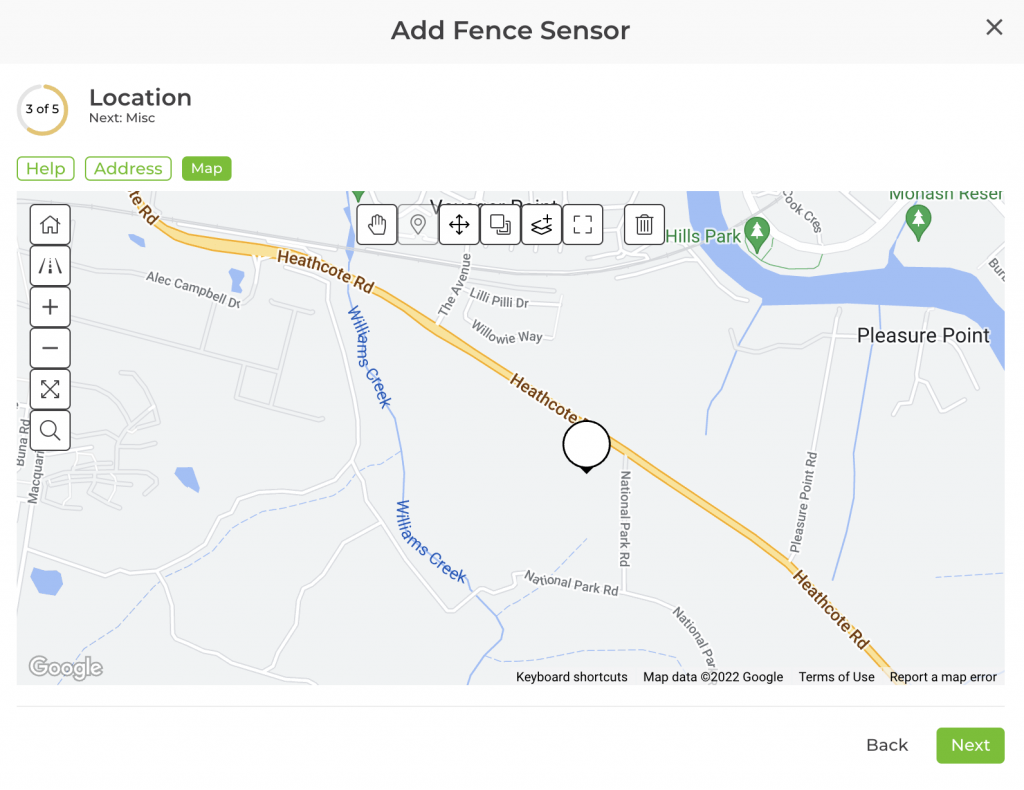Zoom in with the plus button
Image resolution: width=1024 pixels, height=790 pixels.
(x=50, y=307)
